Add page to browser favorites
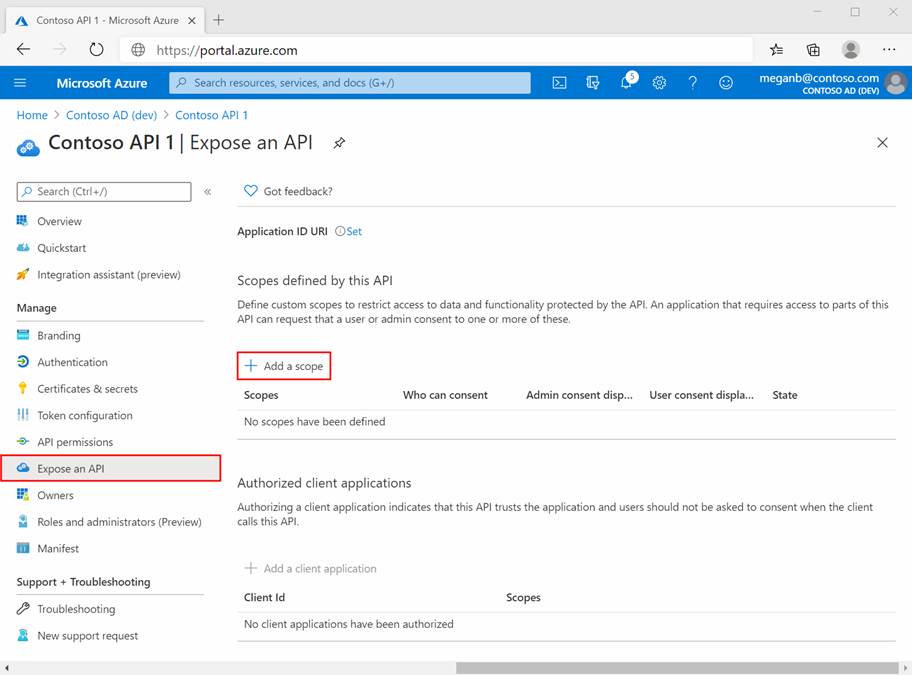 [x=775, y=49]
